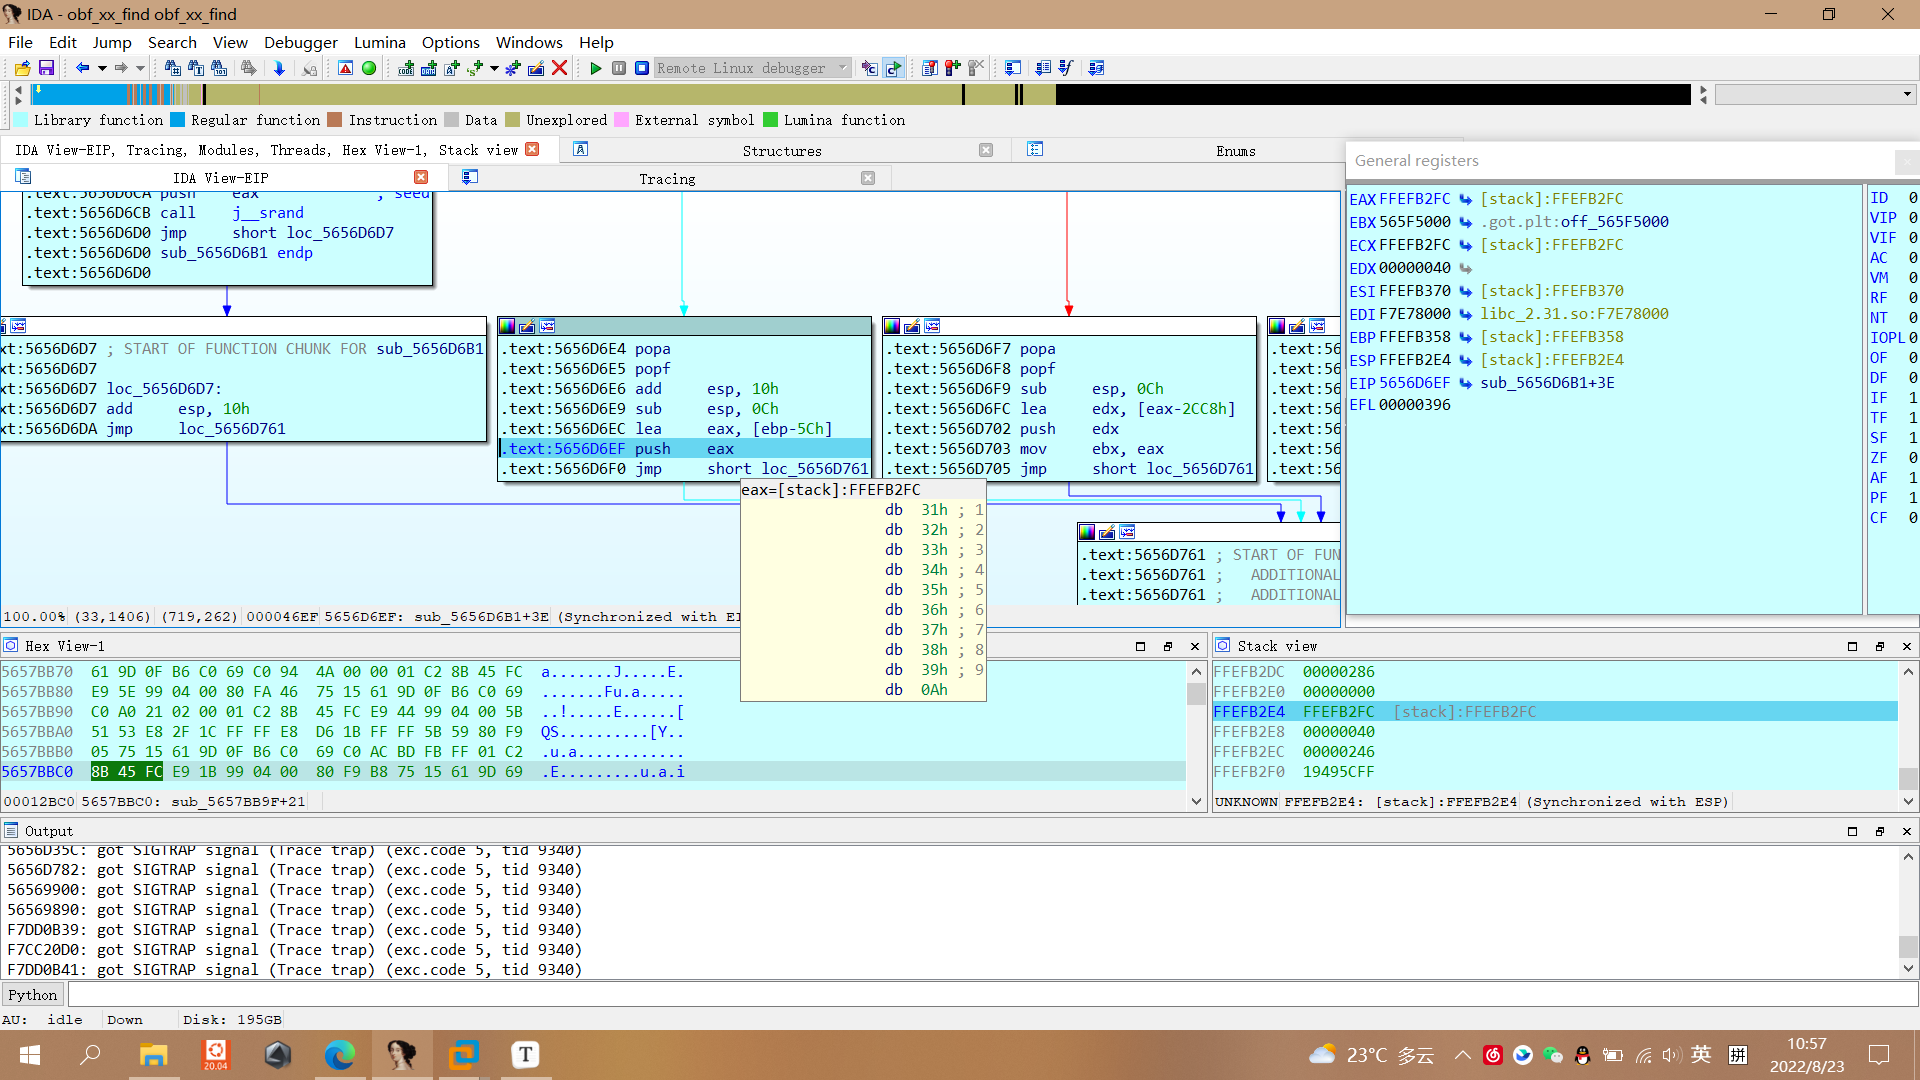Pause the debugged process
The width and height of the screenshot is (1920, 1080).
click(619, 68)
